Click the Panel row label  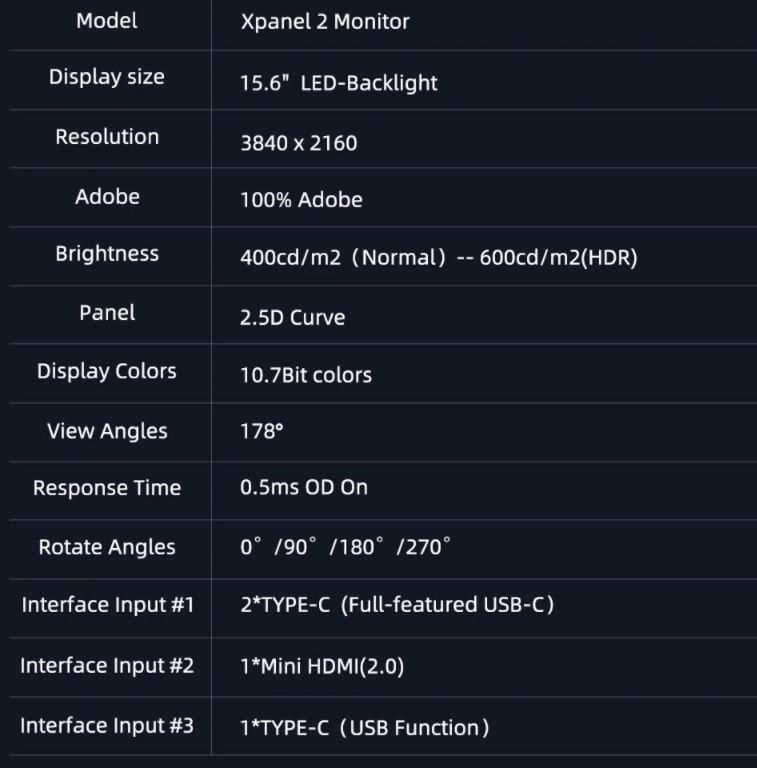click(x=107, y=312)
